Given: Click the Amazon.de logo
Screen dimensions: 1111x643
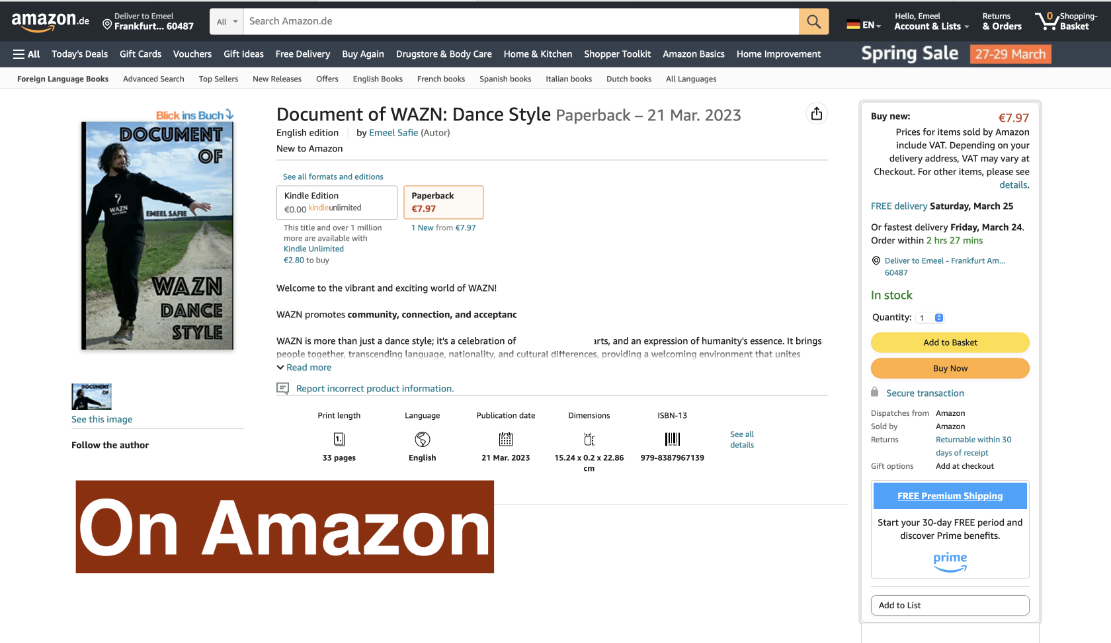Looking at the screenshot, I should tap(50, 21).
